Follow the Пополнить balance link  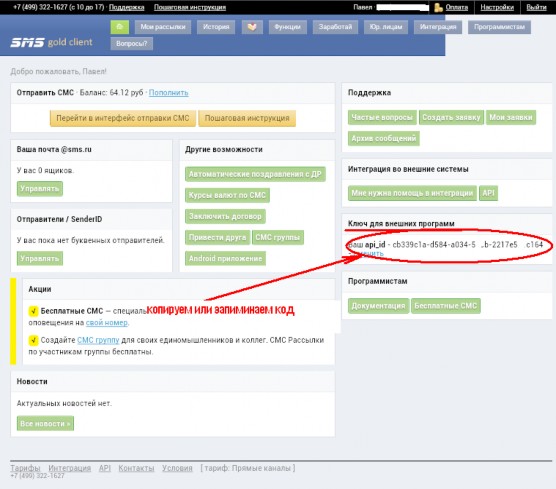pyautogui.click(x=168, y=93)
